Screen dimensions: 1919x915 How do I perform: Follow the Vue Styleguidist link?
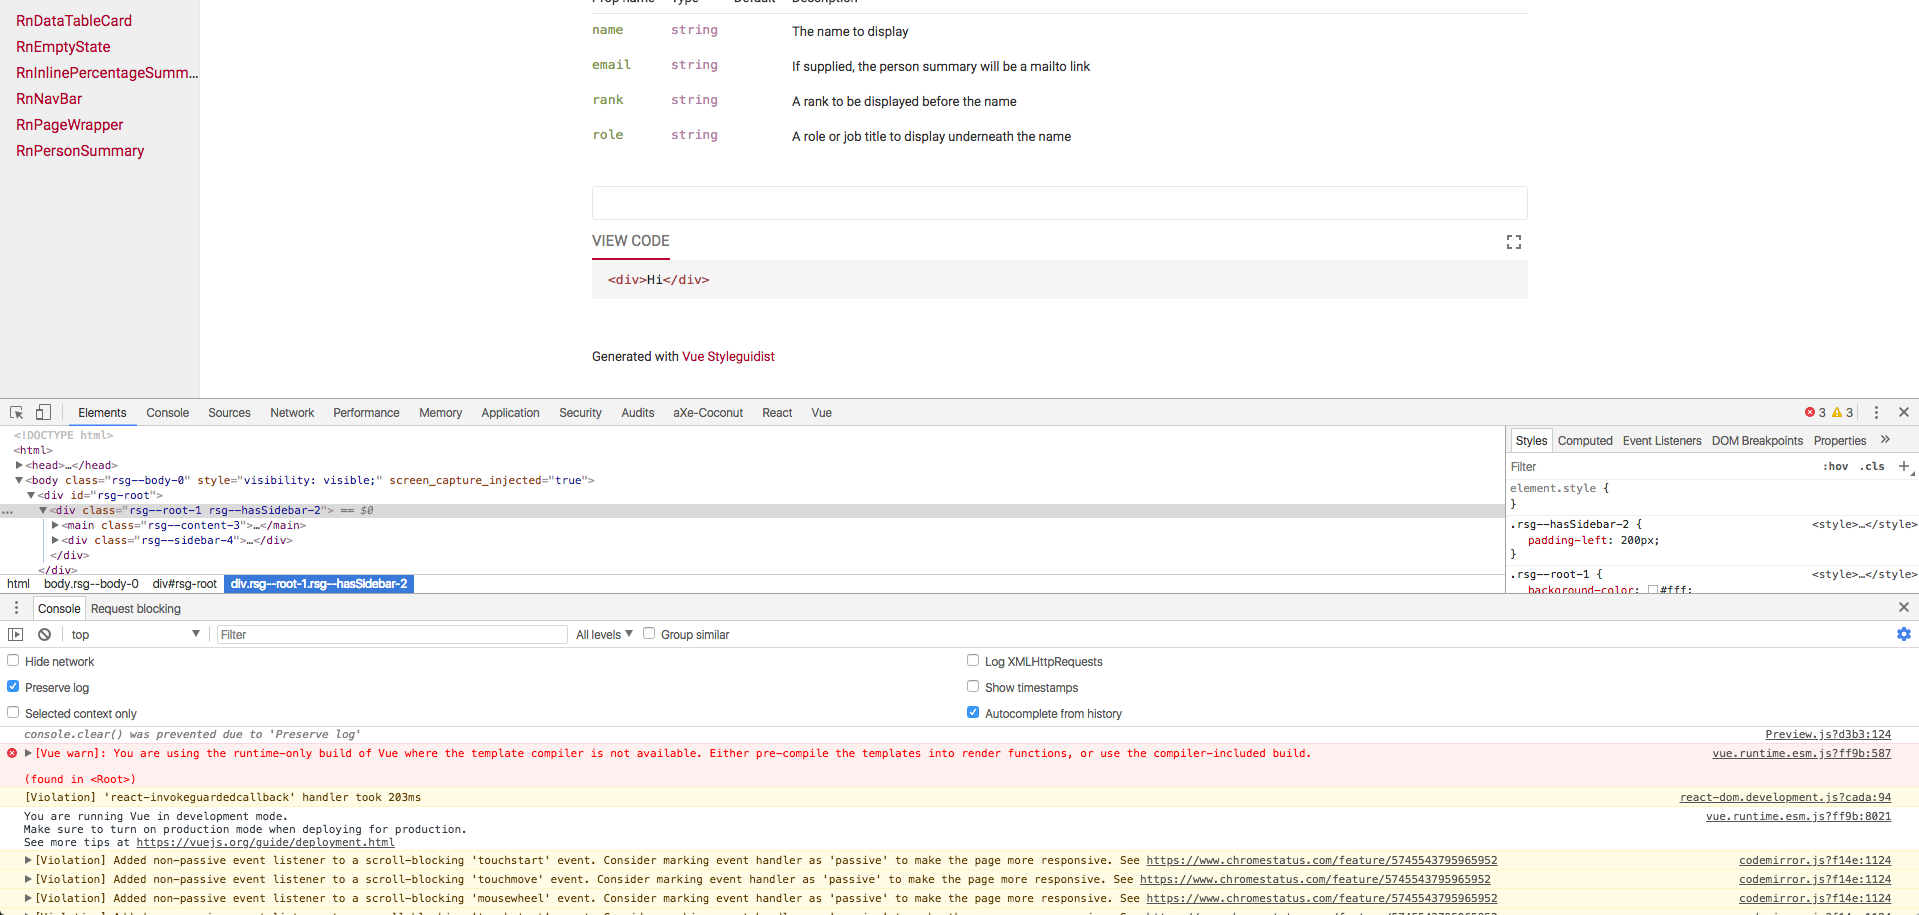pyautogui.click(x=727, y=356)
